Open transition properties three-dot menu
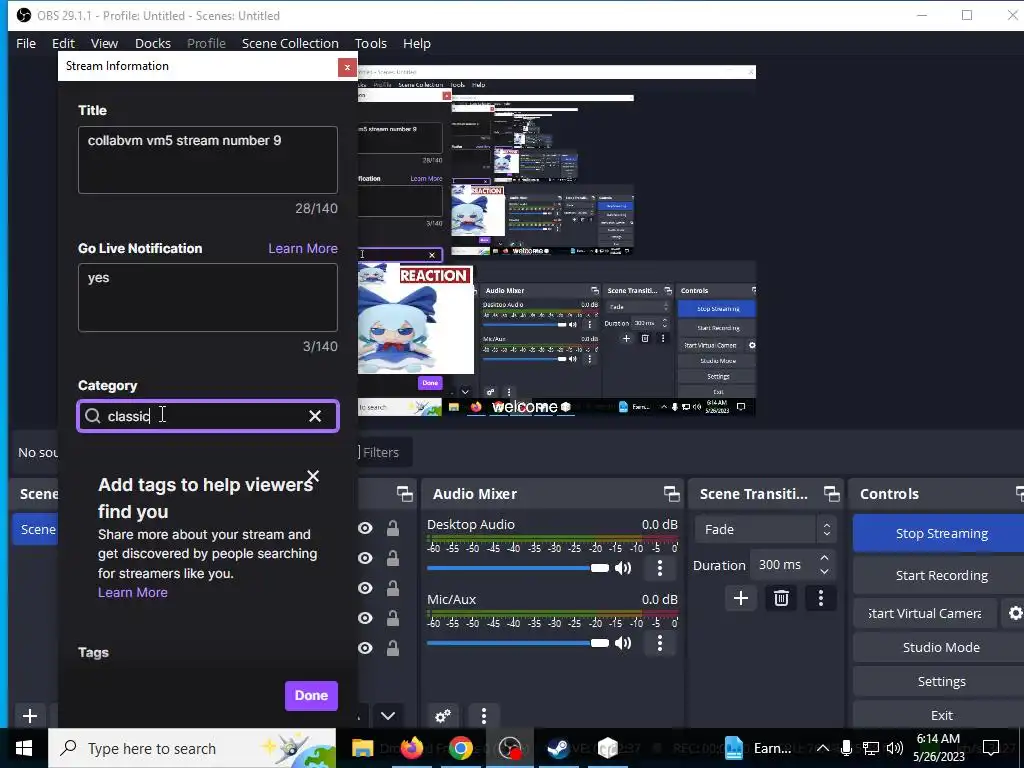1024x768 pixels. (x=821, y=598)
